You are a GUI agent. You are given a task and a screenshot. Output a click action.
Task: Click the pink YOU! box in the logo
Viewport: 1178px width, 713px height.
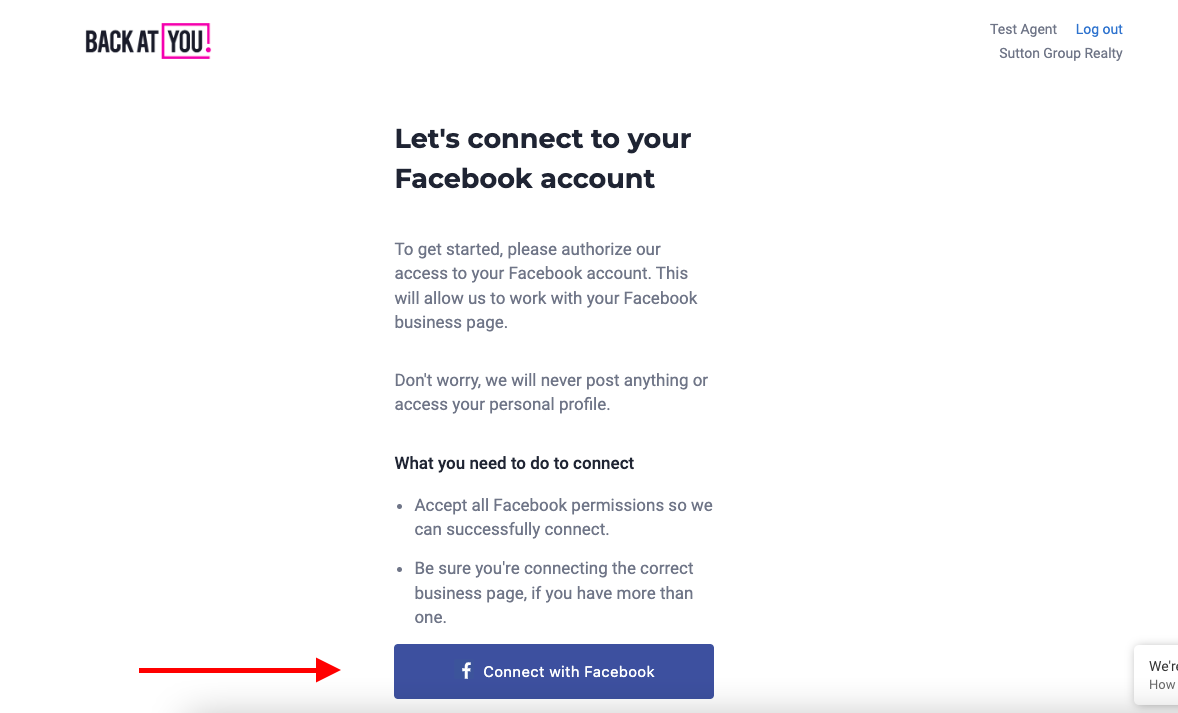click(186, 41)
